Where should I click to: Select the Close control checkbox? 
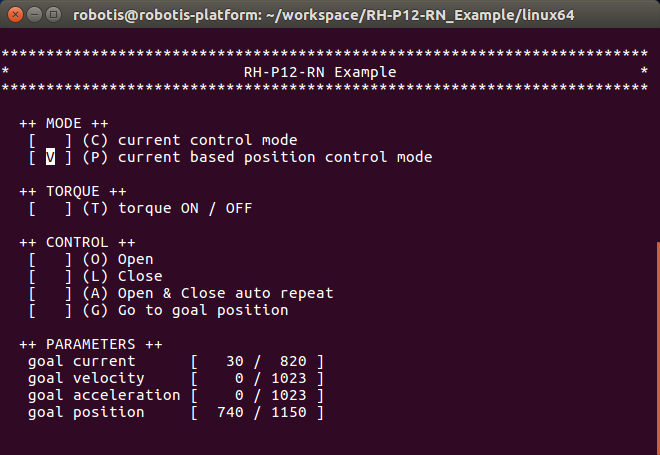[50, 276]
